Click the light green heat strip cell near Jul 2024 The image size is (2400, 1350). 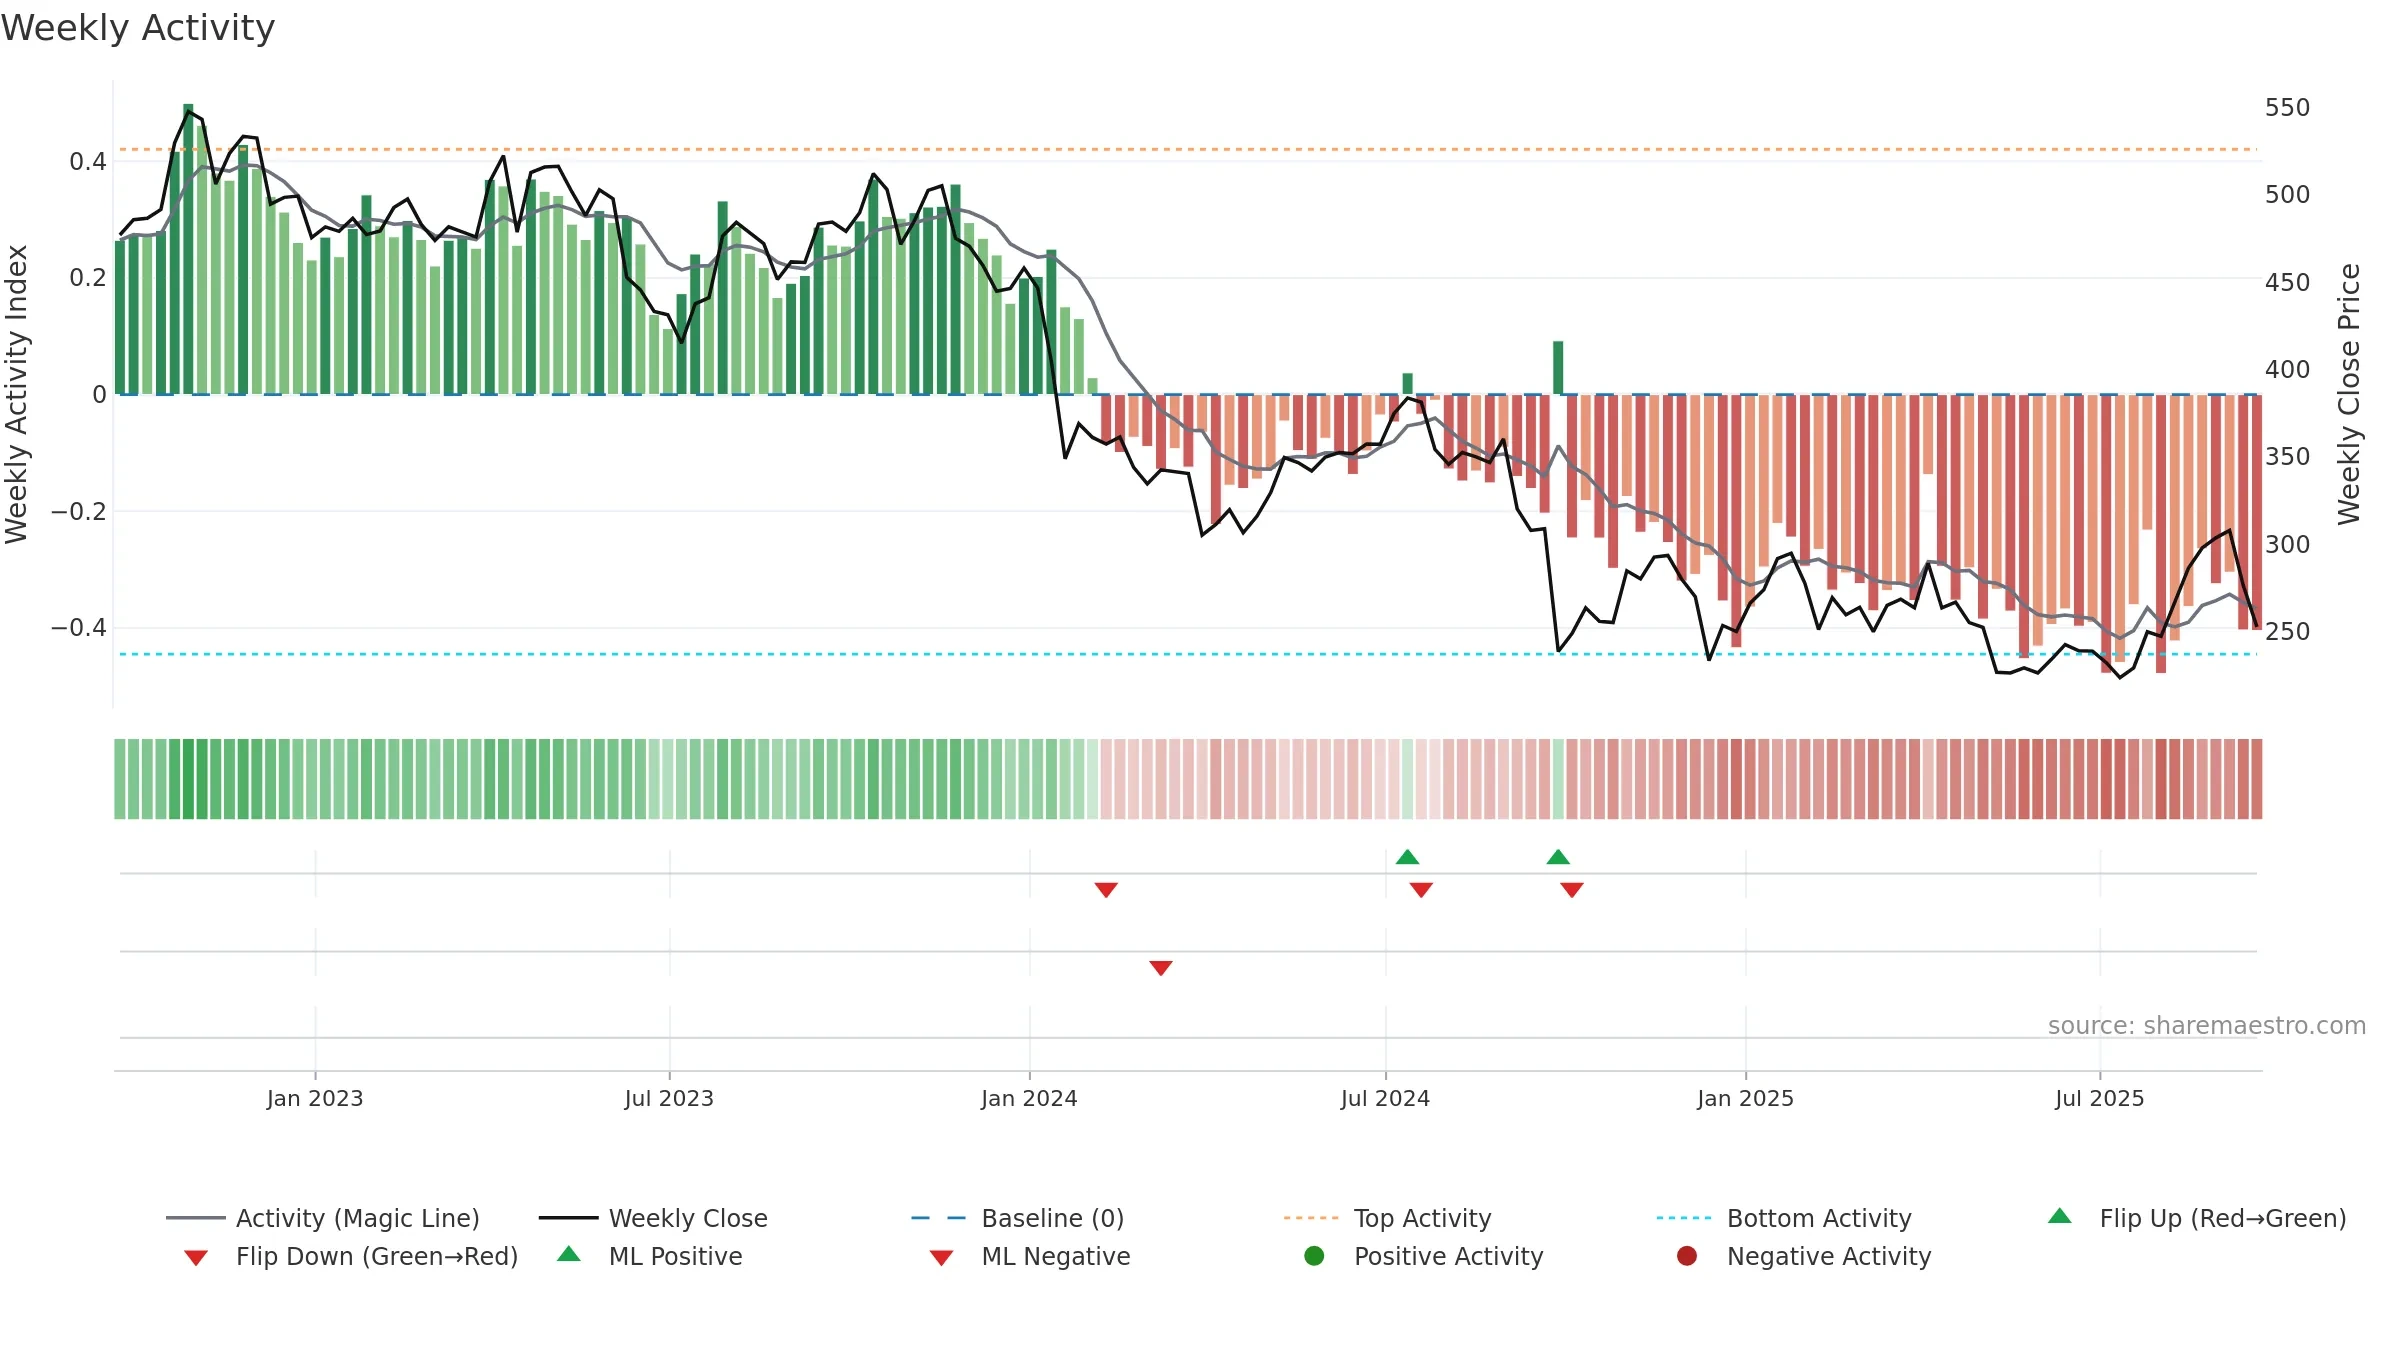click(x=1407, y=779)
